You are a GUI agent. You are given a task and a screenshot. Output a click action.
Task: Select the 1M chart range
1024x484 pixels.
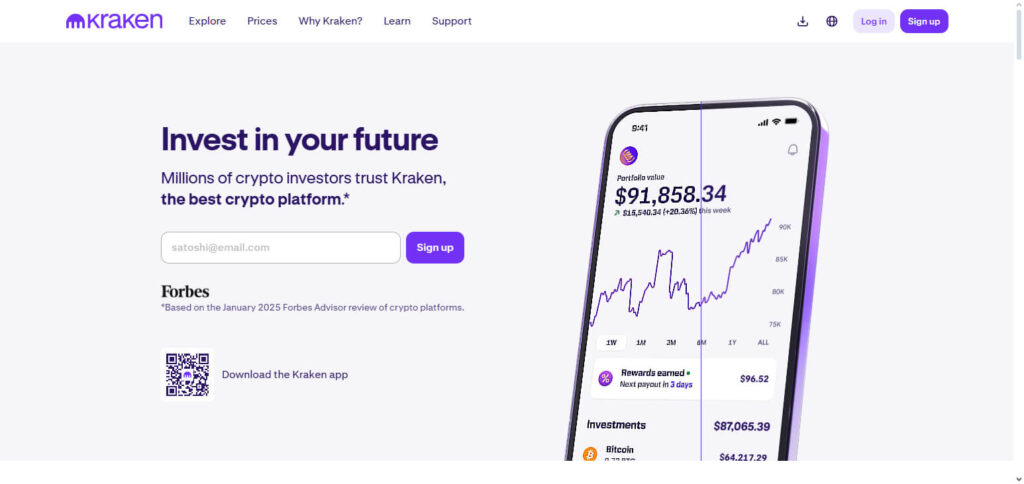[641, 342]
